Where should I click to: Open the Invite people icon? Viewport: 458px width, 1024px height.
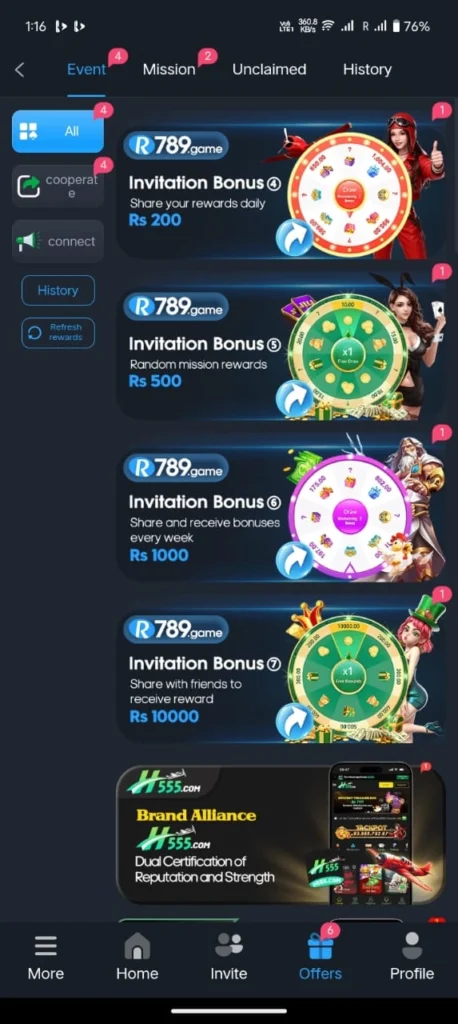pyautogui.click(x=229, y=945)
